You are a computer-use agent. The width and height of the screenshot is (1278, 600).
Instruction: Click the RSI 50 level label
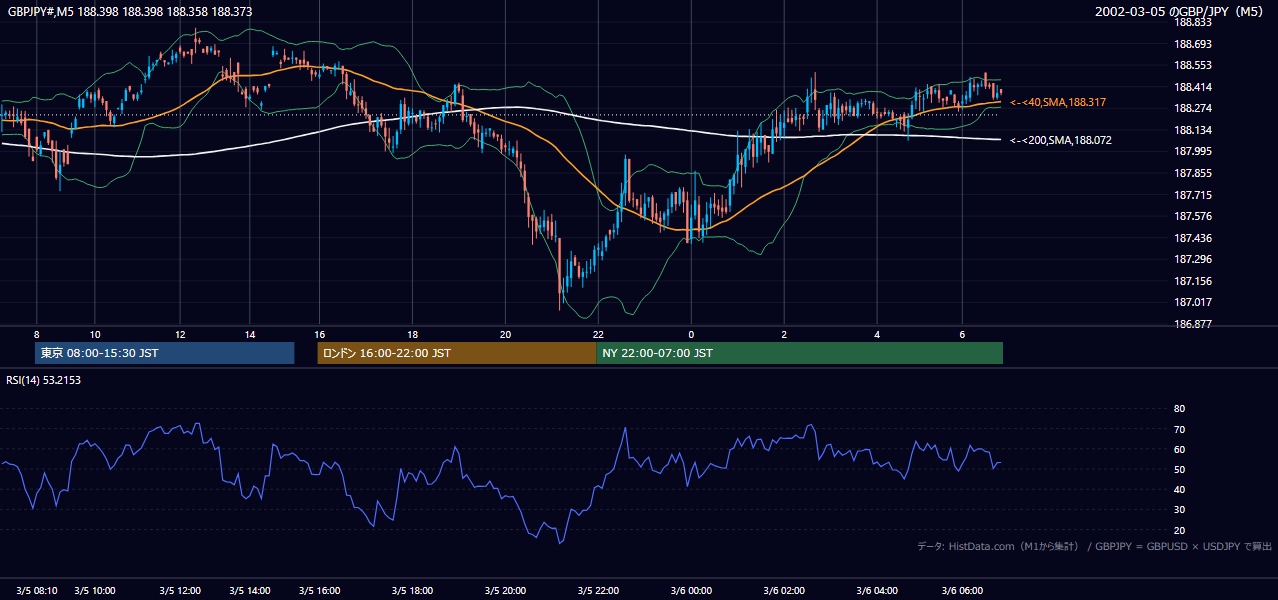click(x=1179, y=469)
